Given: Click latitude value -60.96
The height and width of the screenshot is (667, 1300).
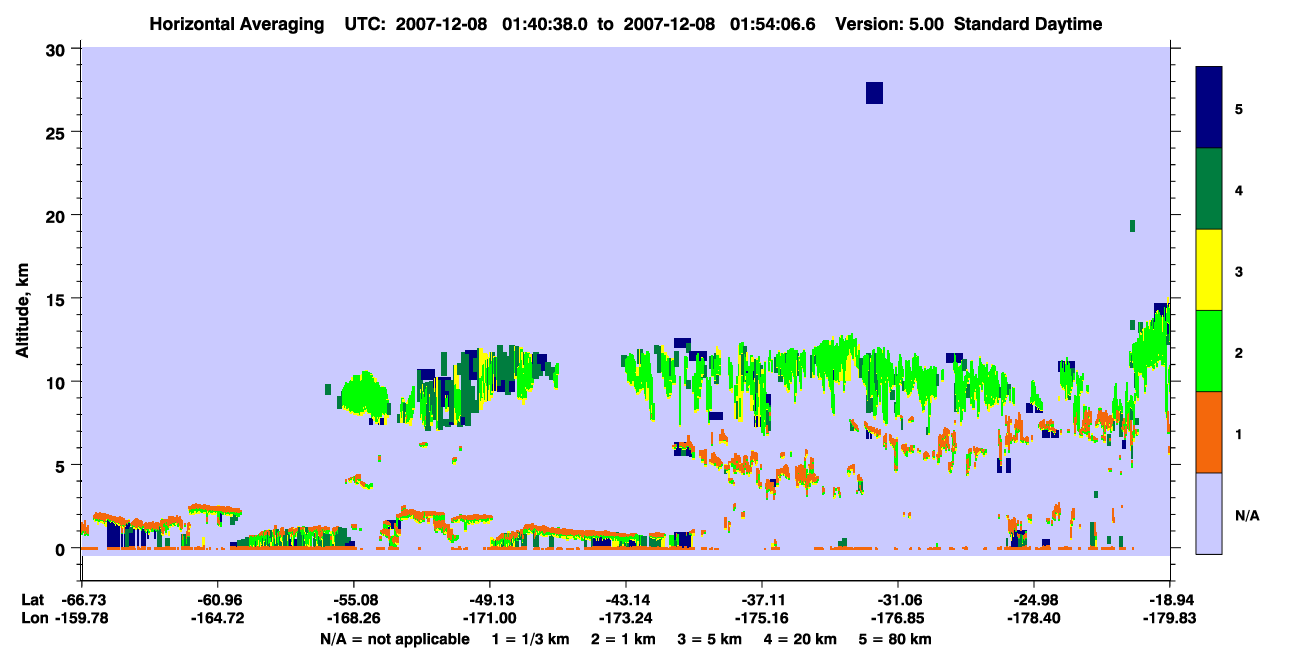Looking at the screenshot, I should [x=217, y=600].
